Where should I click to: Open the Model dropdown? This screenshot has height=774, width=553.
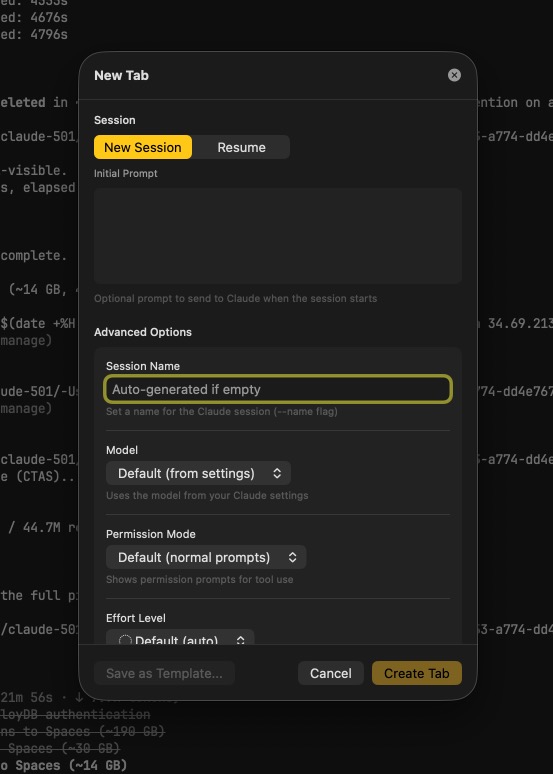coord(198,473)
